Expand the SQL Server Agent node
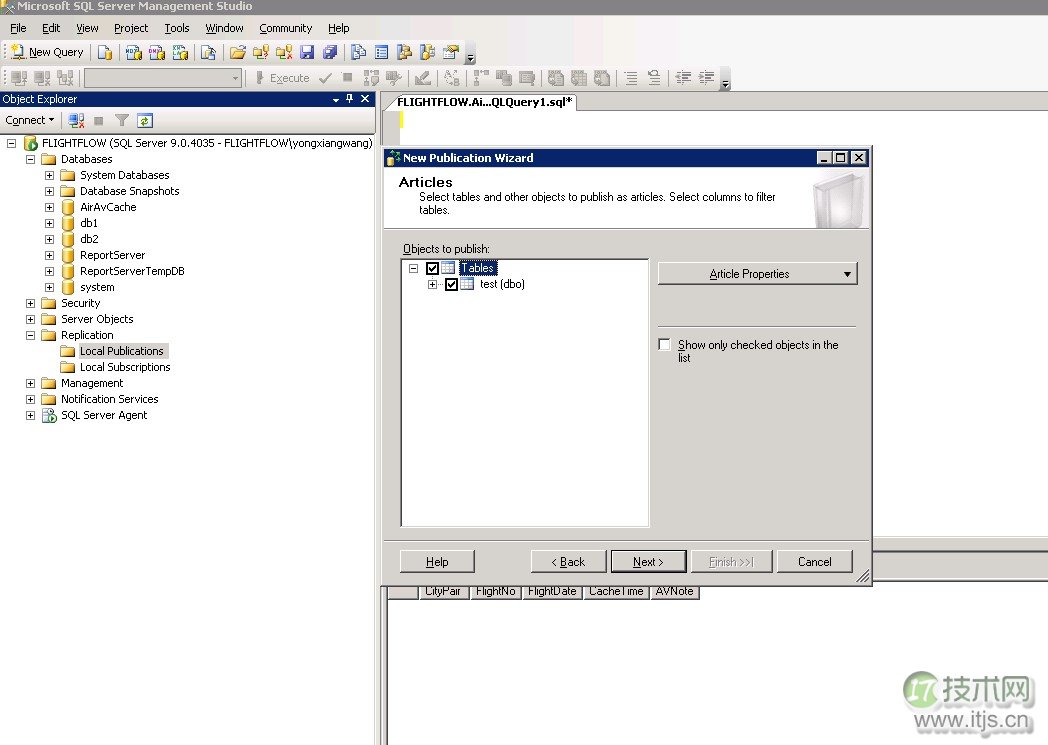 click(31, 416)
